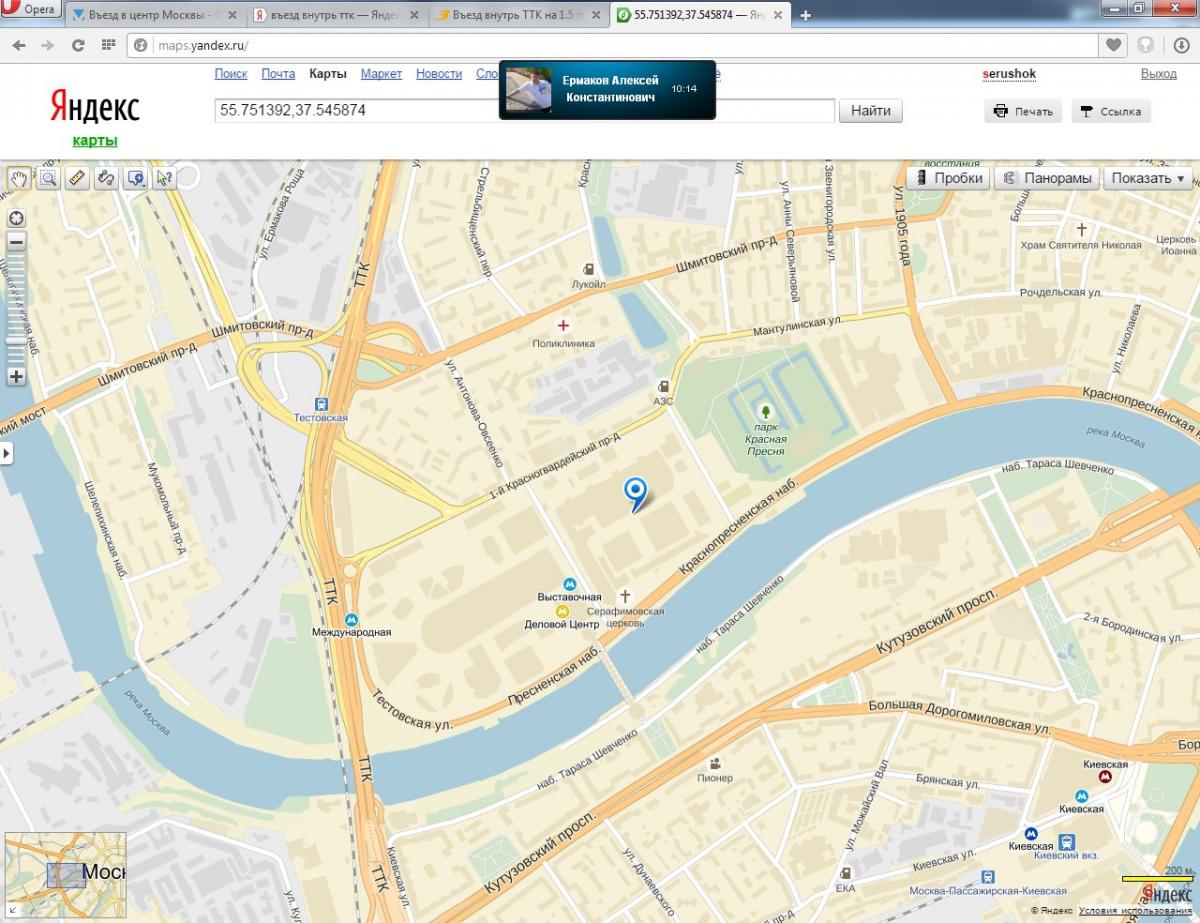Viewport: 1200px width, 923px height.
Task: Click the Деловой Центр metro icon
Action: [563, 610]
